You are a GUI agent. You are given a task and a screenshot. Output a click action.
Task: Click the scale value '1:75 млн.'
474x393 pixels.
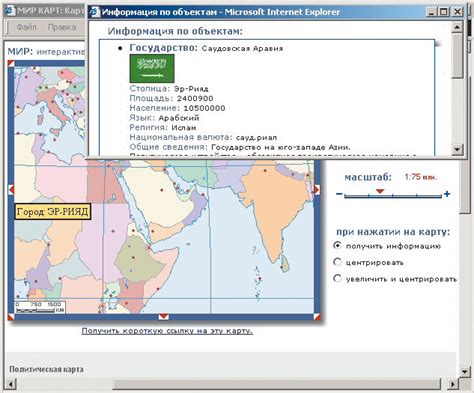tap(421, 177)
